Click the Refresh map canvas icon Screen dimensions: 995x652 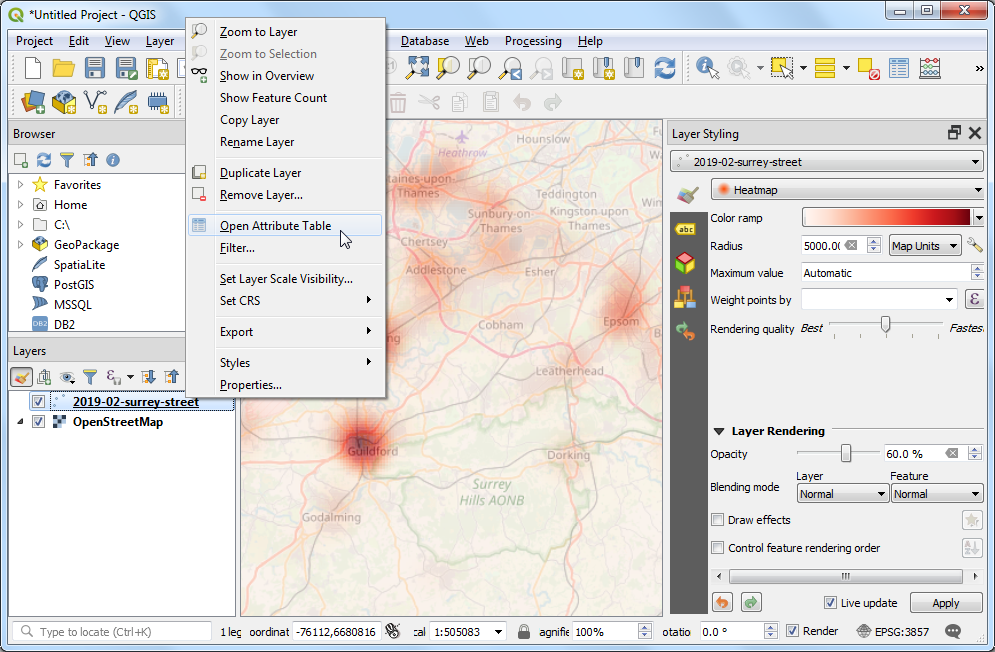click(665, 68)
